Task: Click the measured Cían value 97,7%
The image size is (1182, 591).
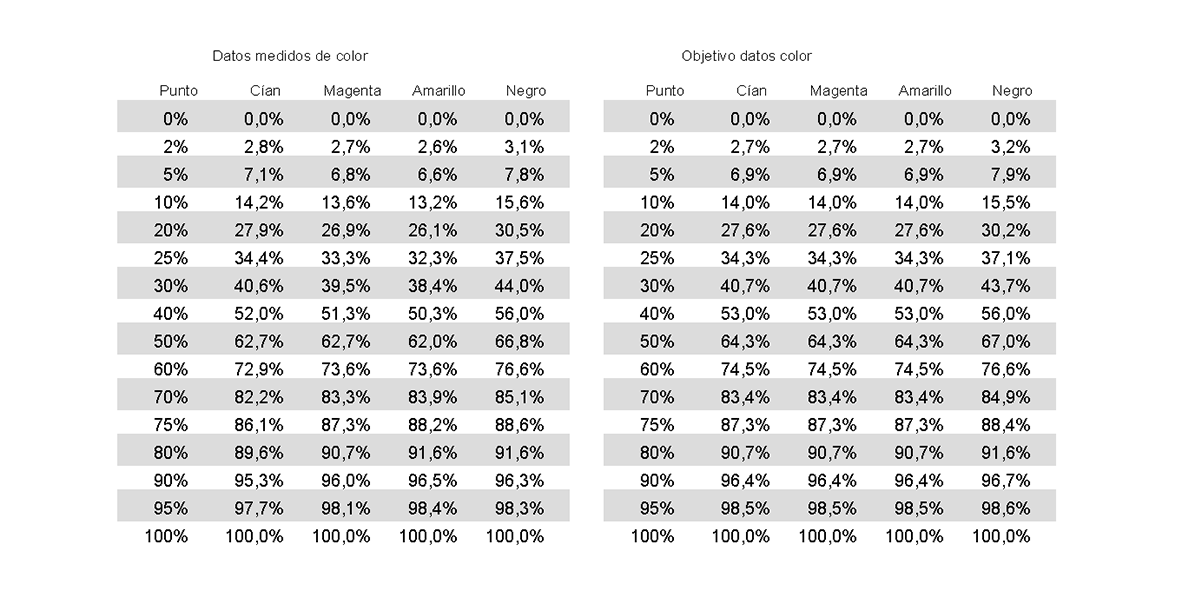Action: 259,508
